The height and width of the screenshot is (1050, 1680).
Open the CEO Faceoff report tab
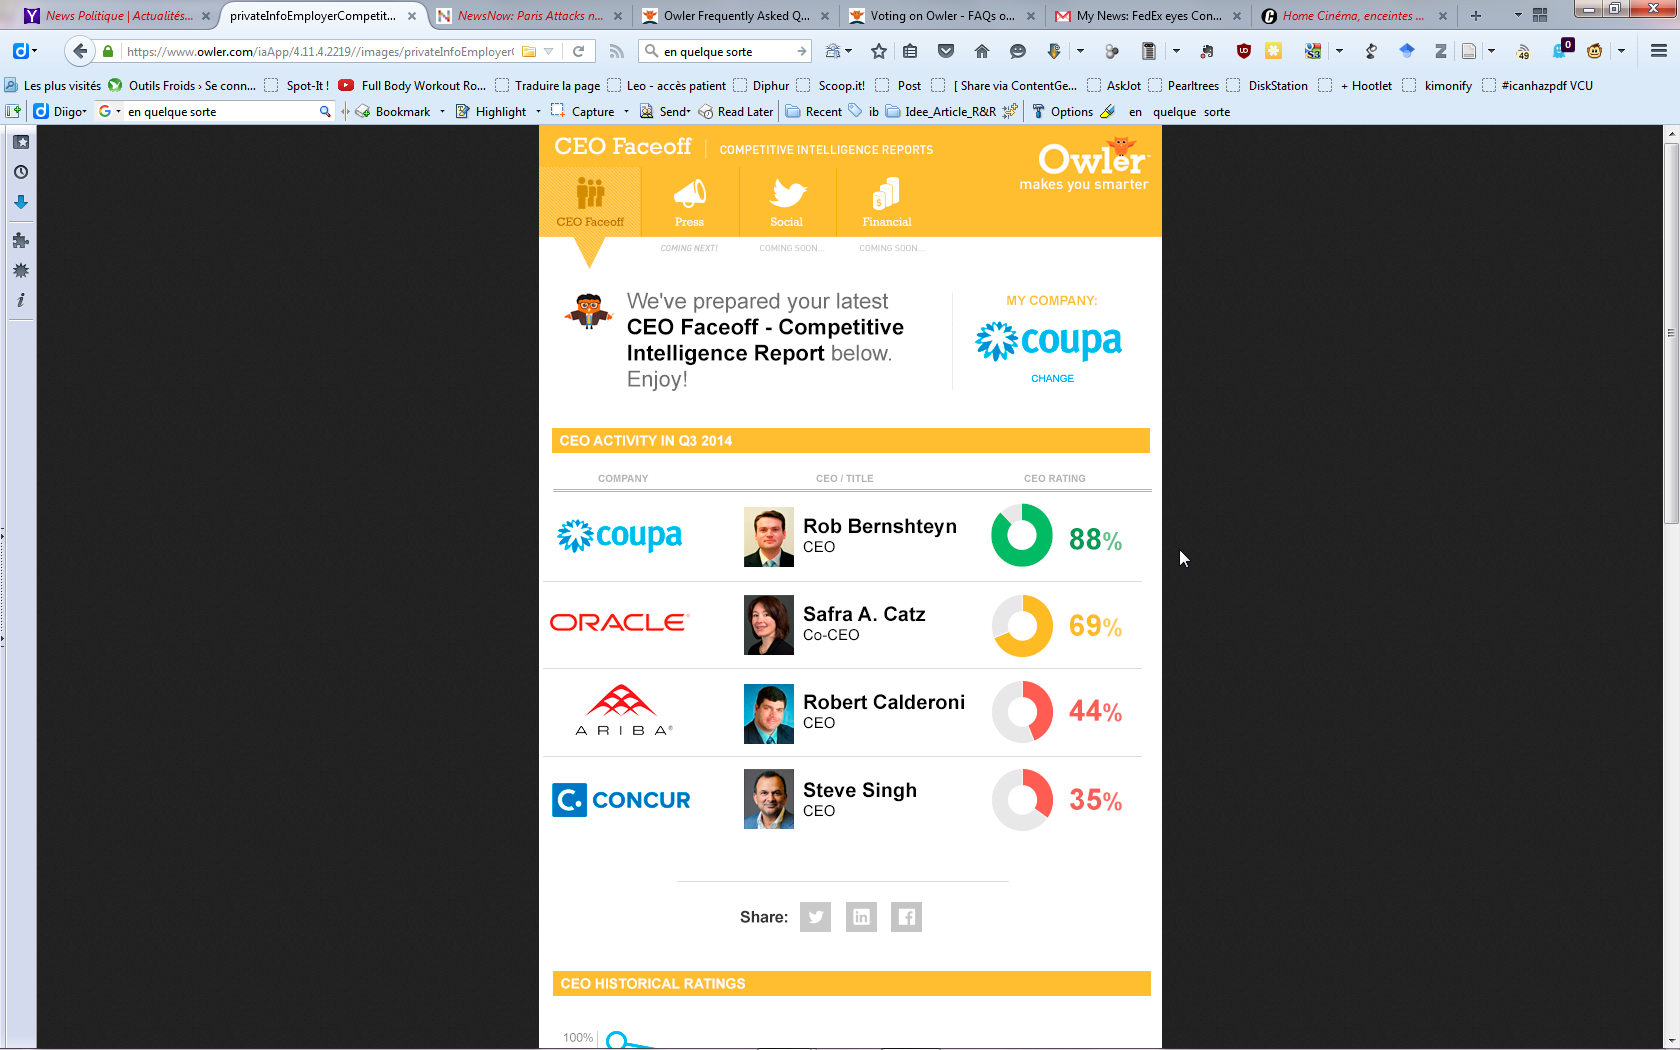click(590, 202)
